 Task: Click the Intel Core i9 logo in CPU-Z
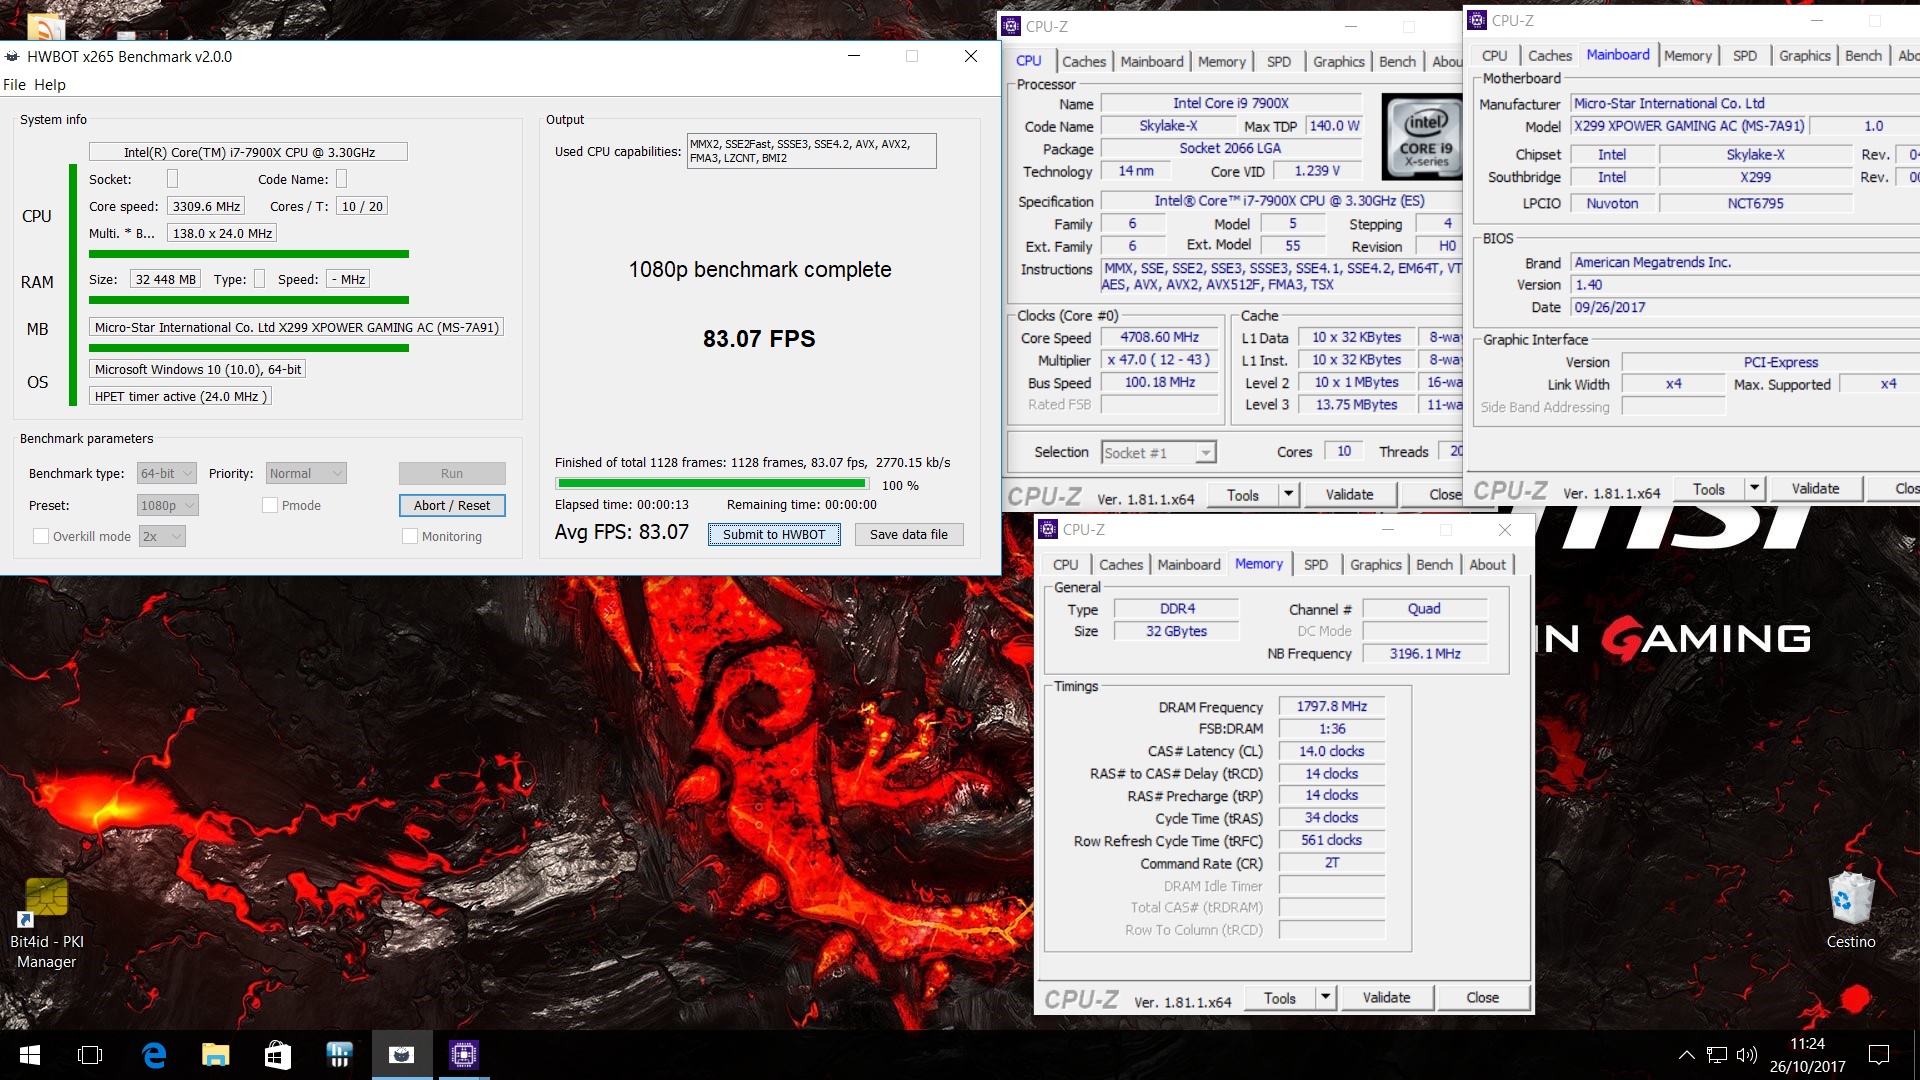pos(1424,138)
